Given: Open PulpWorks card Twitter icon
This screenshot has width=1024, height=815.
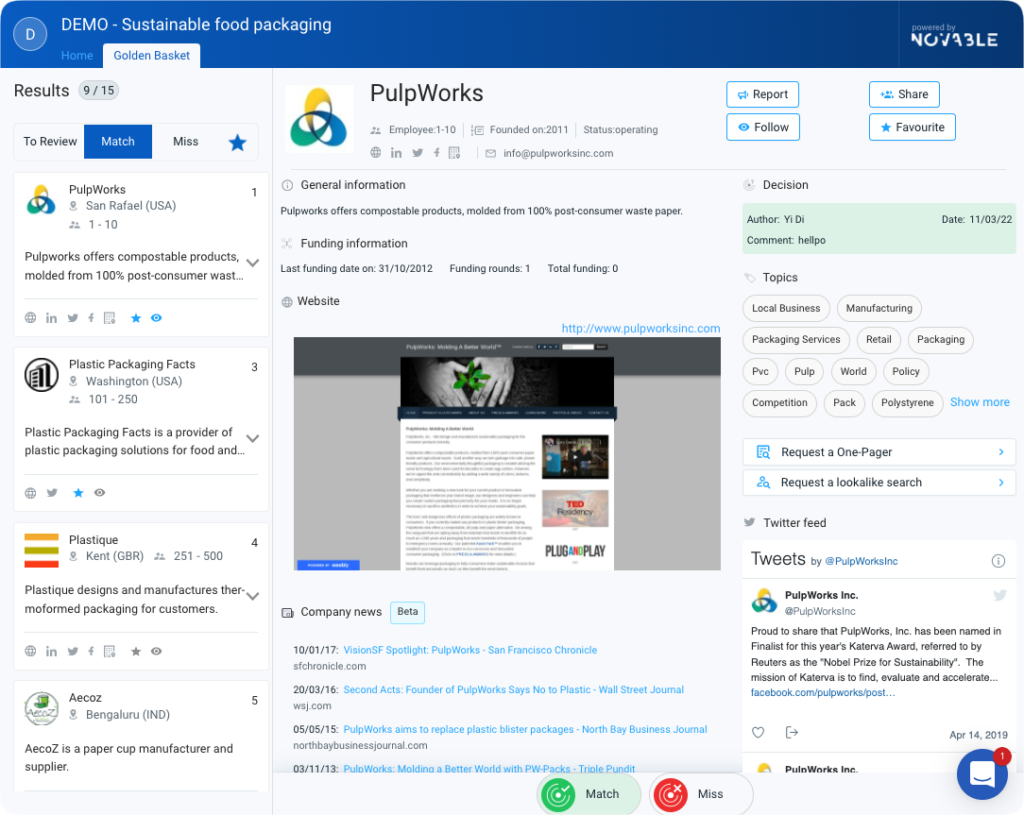Looking at the screenshot, I should [72, 318].
